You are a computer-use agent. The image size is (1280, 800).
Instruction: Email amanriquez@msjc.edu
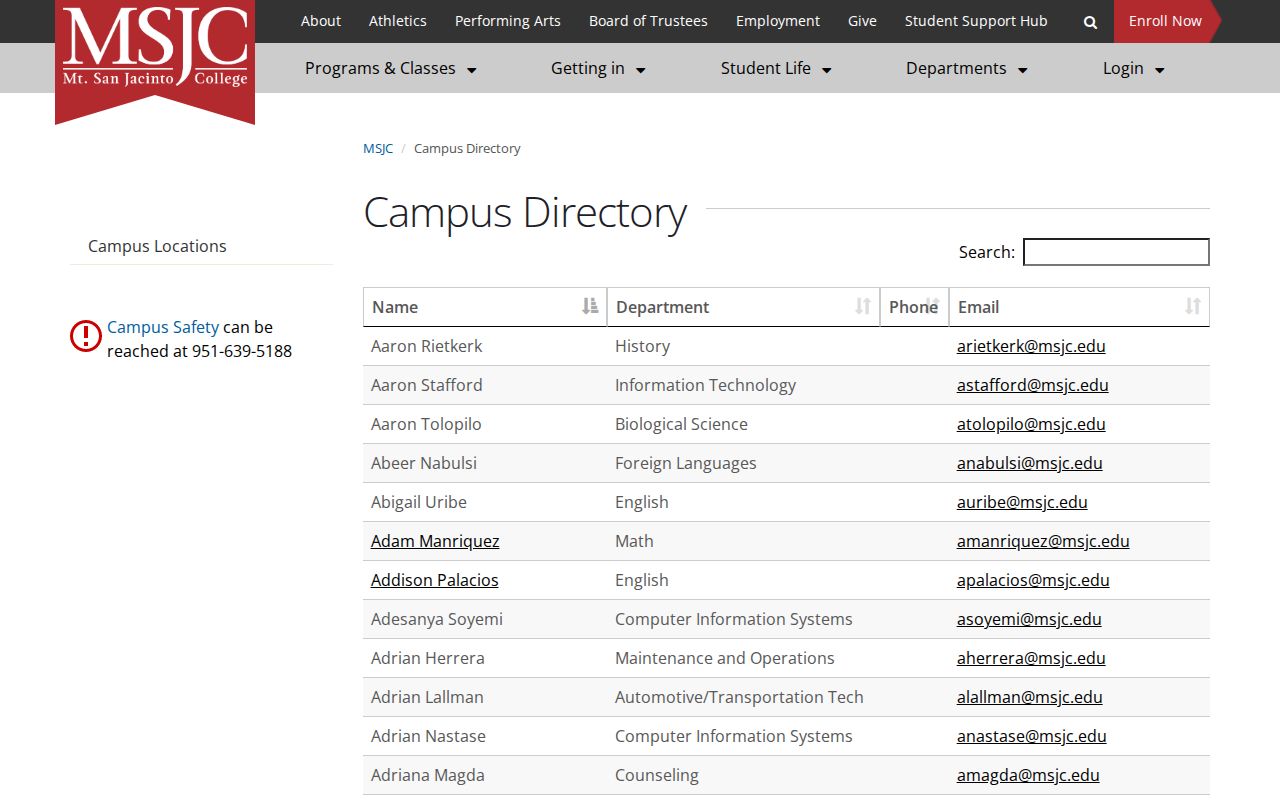click(x=1043, y=541)
